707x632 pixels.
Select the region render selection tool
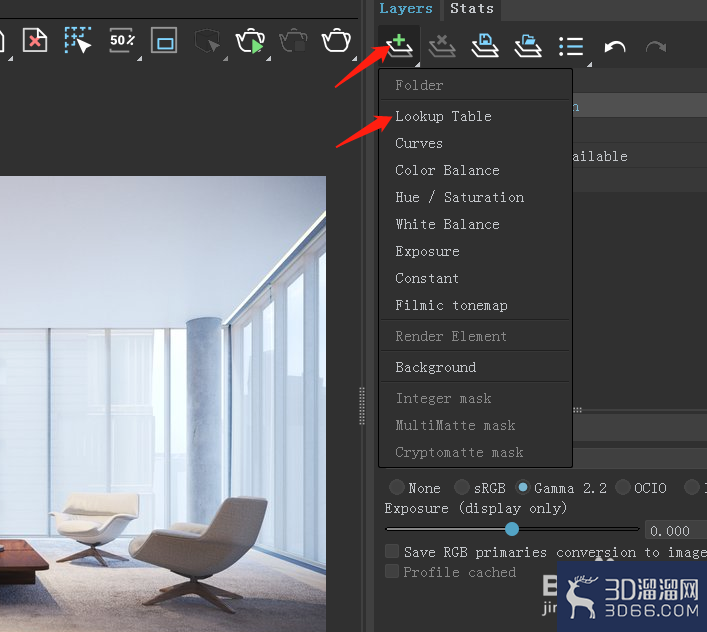click(78, 40)
